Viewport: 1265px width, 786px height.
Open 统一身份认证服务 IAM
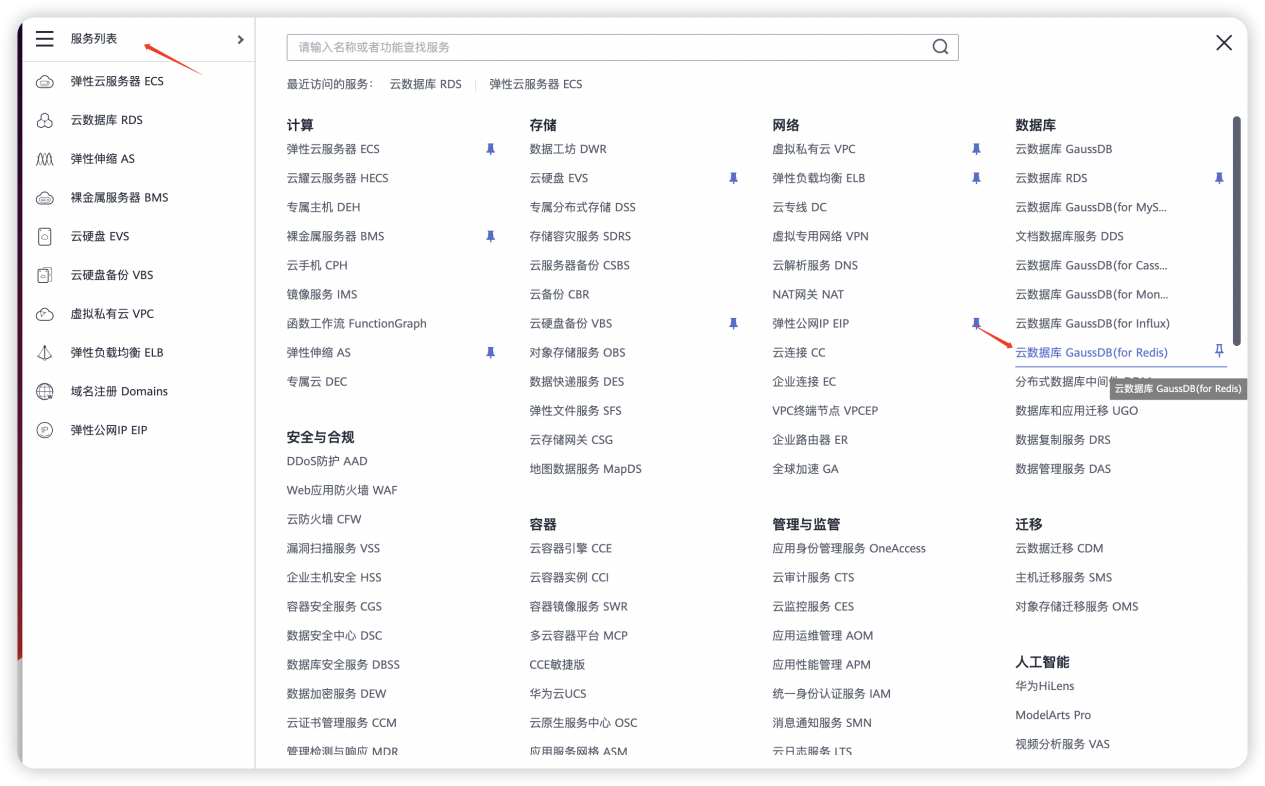coord(831,693)
